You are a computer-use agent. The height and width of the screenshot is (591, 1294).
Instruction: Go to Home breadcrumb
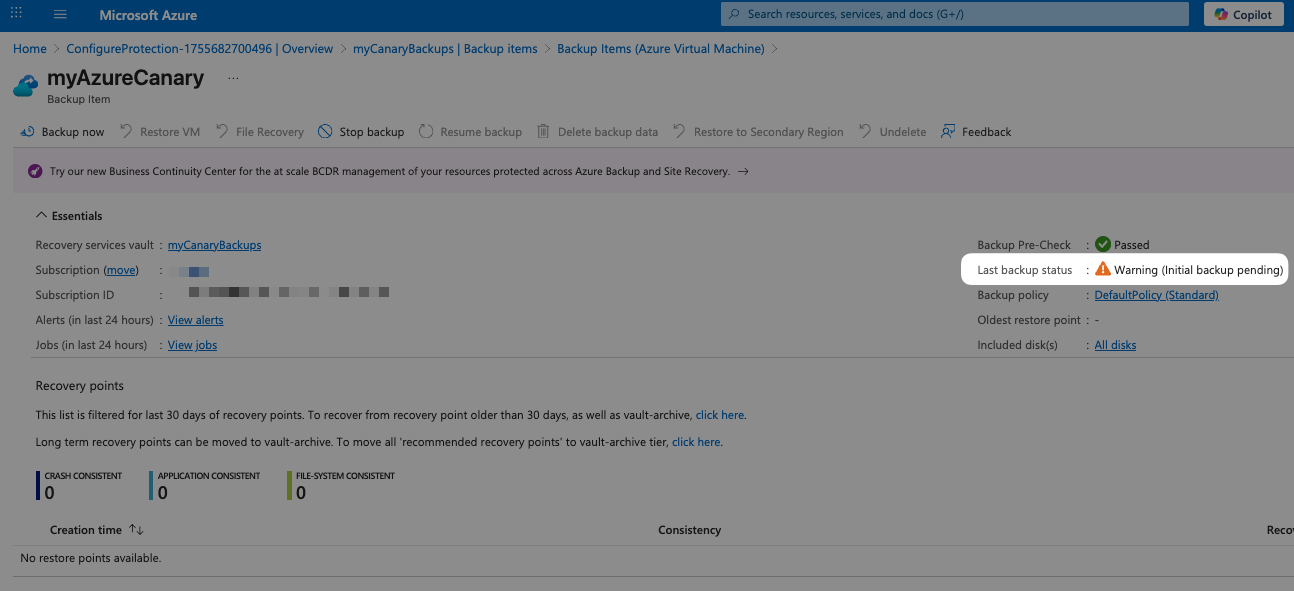click(x=30, y=48)
